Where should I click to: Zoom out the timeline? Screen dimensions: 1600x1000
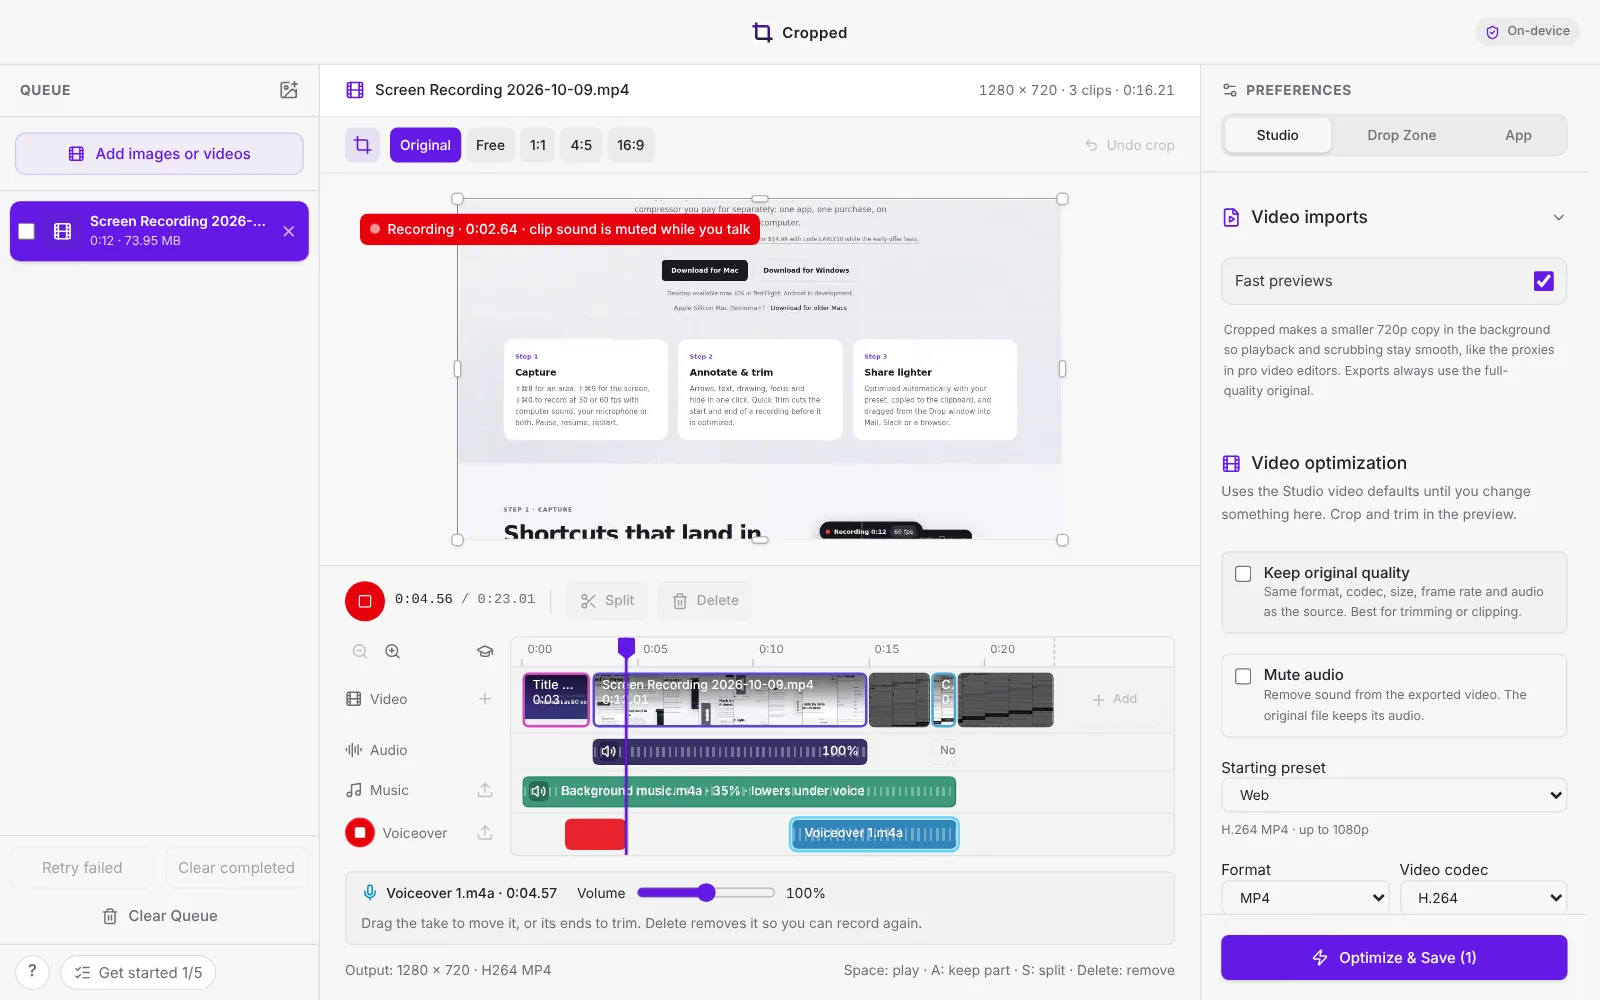pos(360,651)
